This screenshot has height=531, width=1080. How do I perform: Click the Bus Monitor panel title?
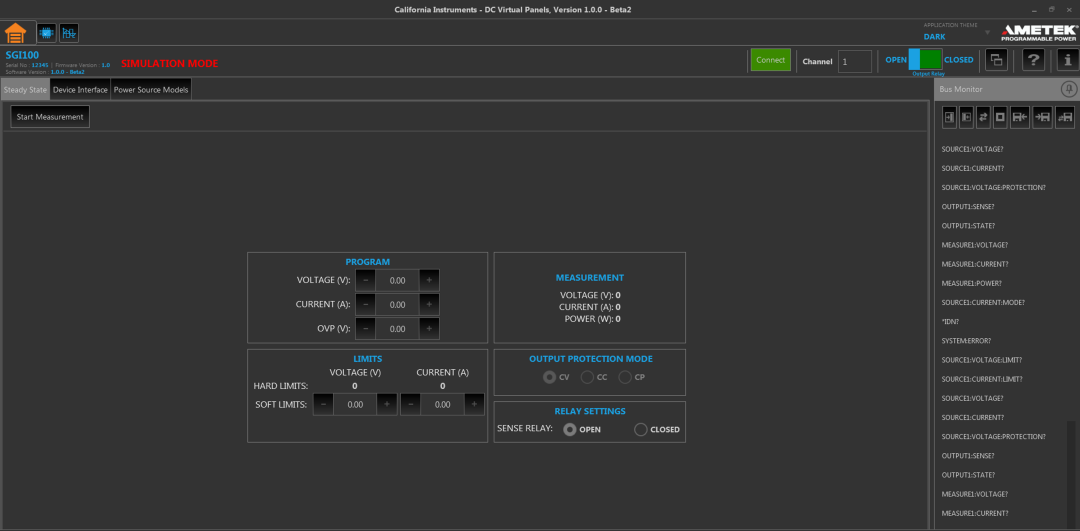tap(961, 90)
